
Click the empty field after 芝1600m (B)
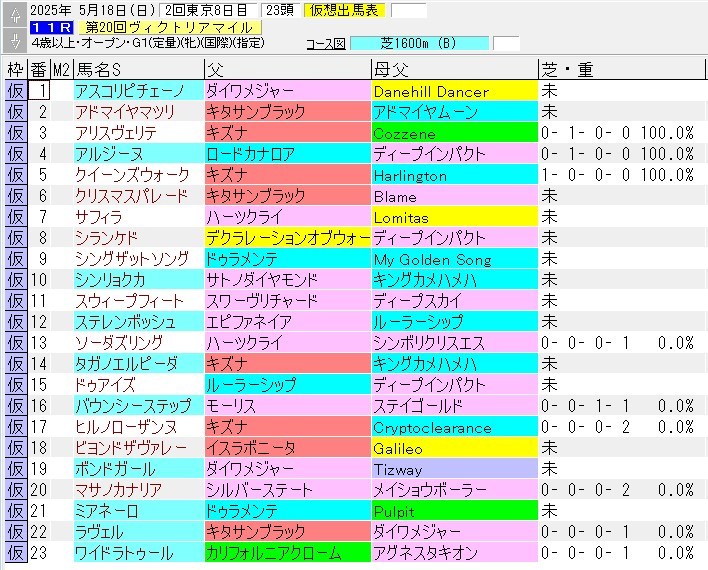pyautogui.click(x=506, y=43)
